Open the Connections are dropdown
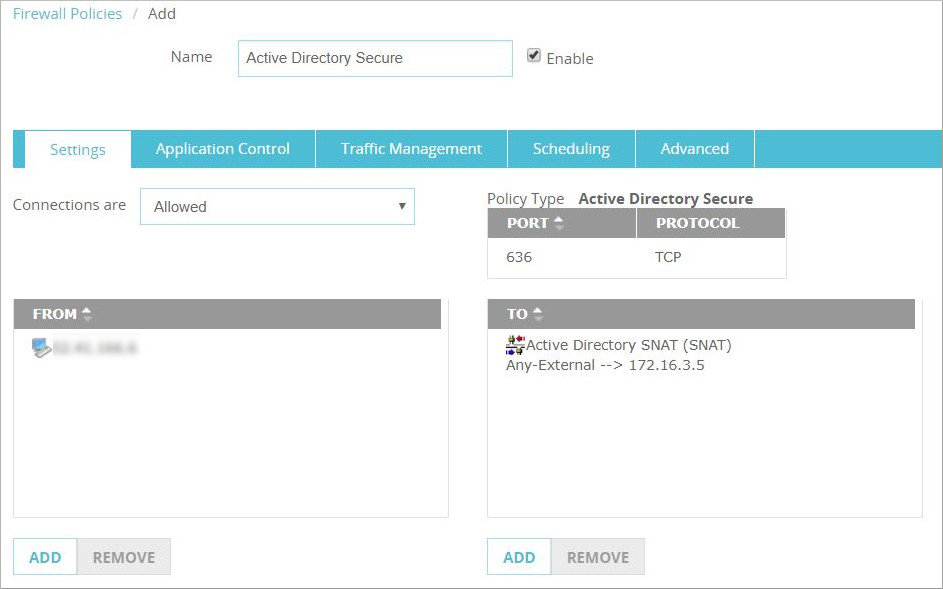The width and height of the screenshot is (943, 589). pyautogui.click(x=277, y=207)
